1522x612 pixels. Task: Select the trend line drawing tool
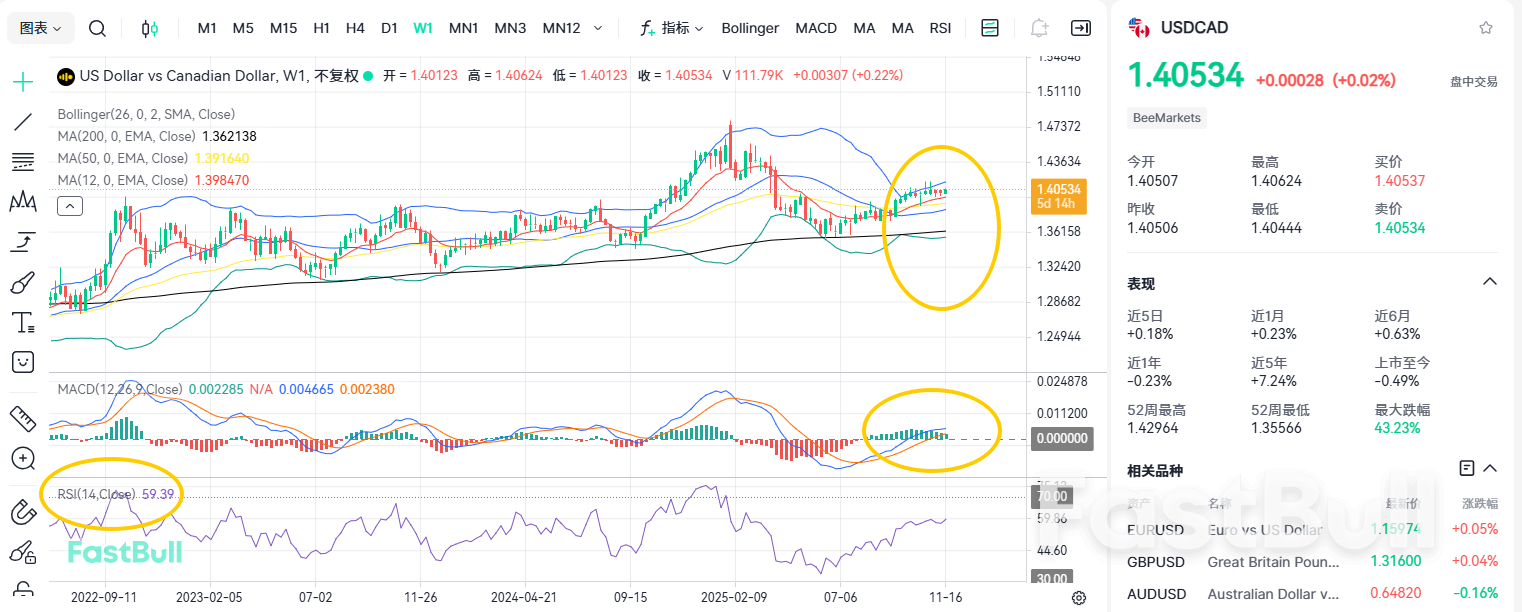pos(22,122)
